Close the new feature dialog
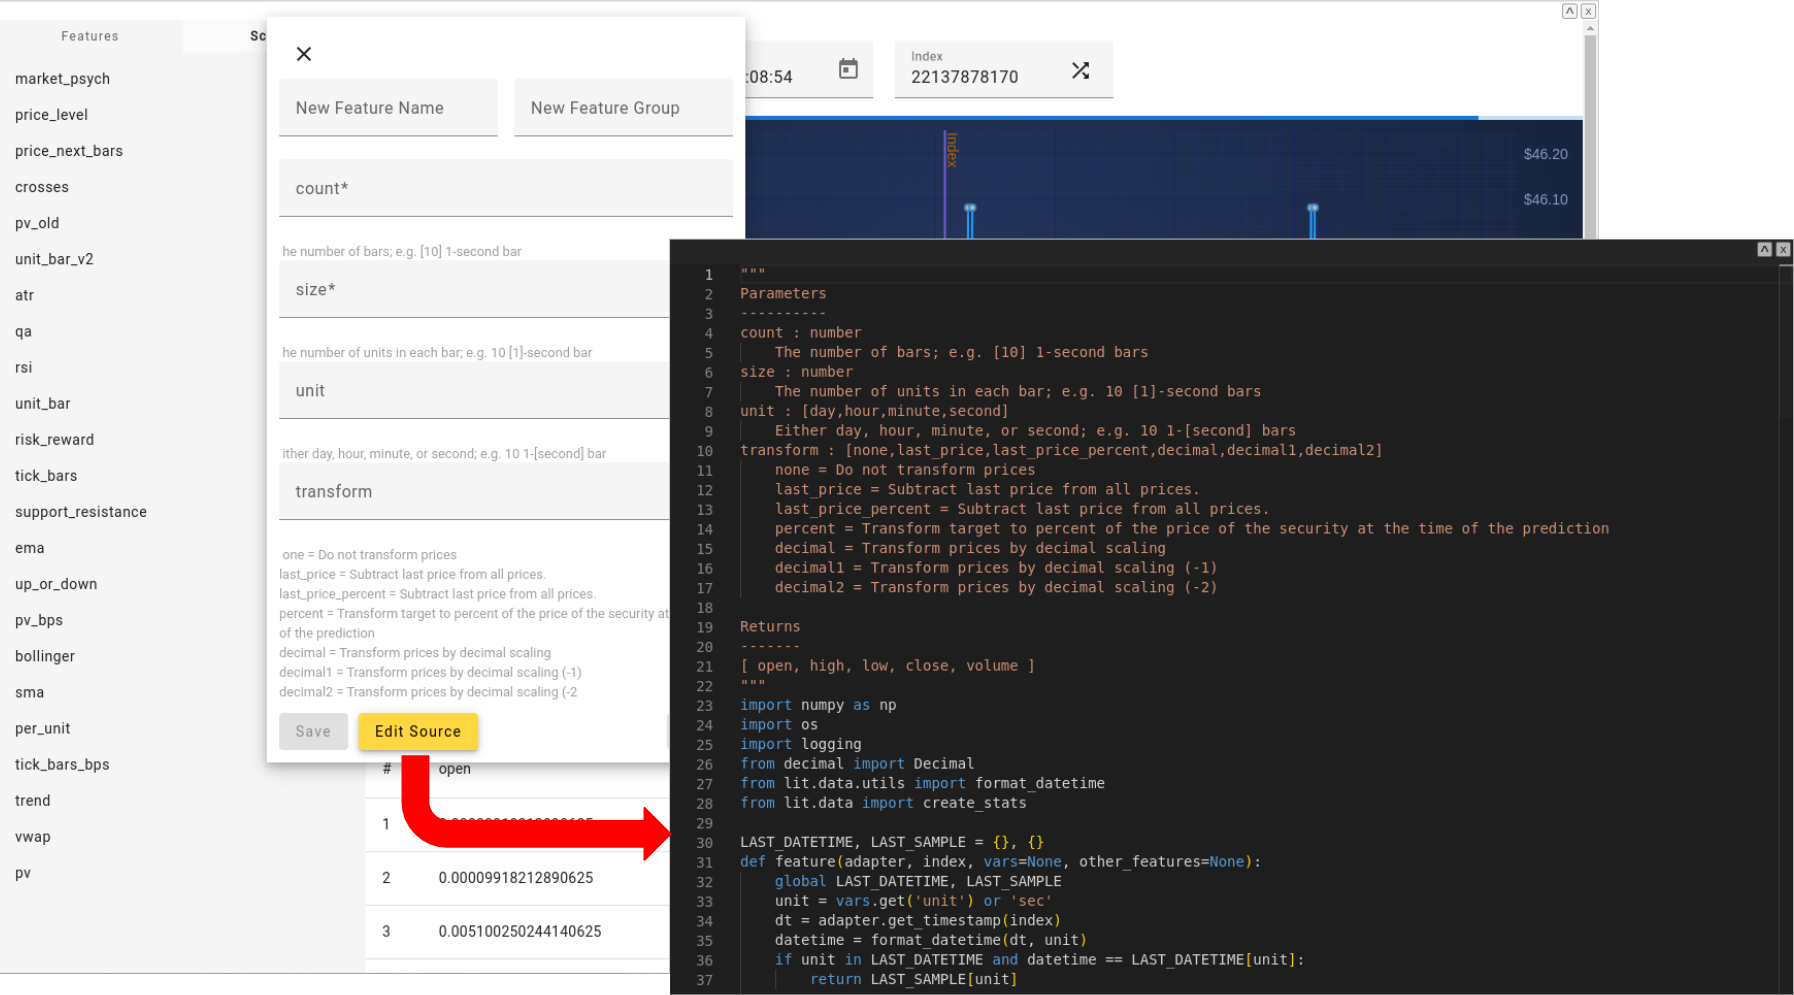This screenshot has height=995, width=1794. click(304, 54)
